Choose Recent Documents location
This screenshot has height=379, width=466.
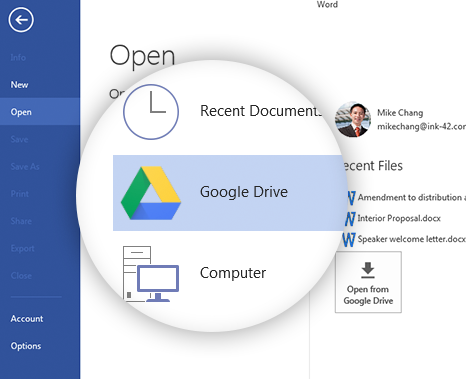(x=260, y=111)
